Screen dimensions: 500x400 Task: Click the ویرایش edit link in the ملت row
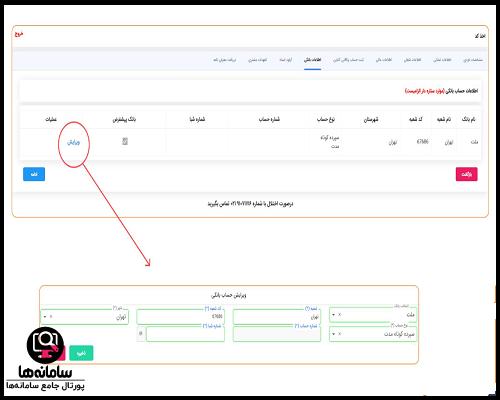tap(73, 142)
